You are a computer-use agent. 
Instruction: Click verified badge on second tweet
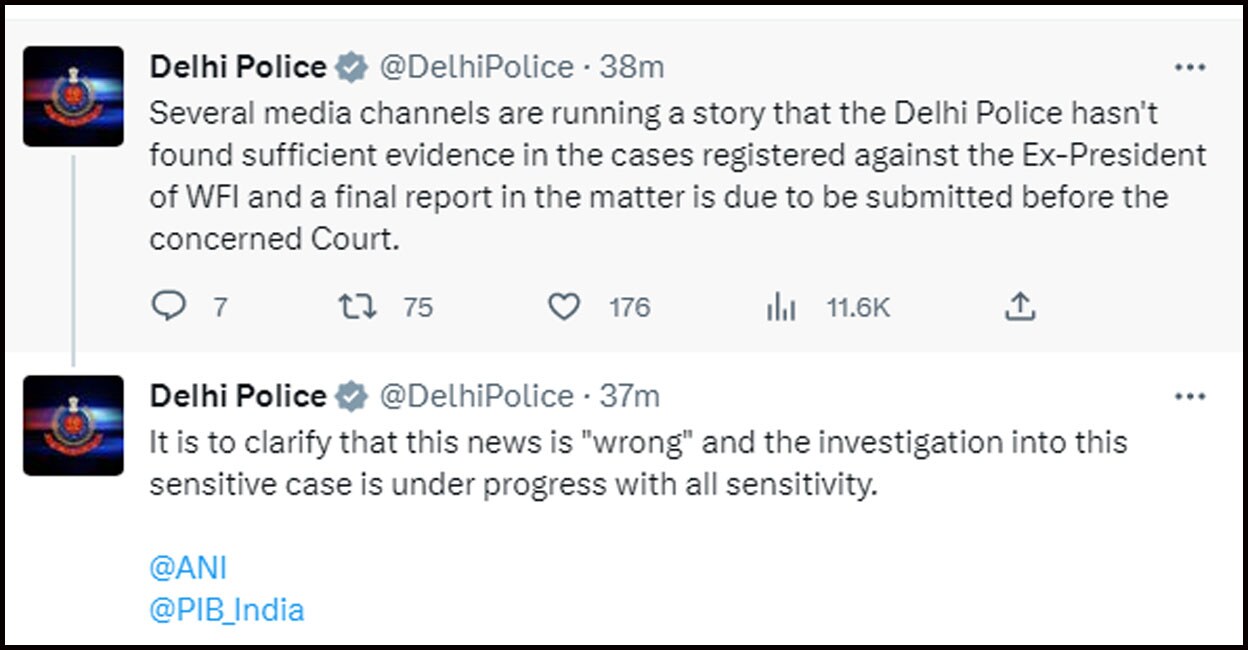[x=350, y=397]
